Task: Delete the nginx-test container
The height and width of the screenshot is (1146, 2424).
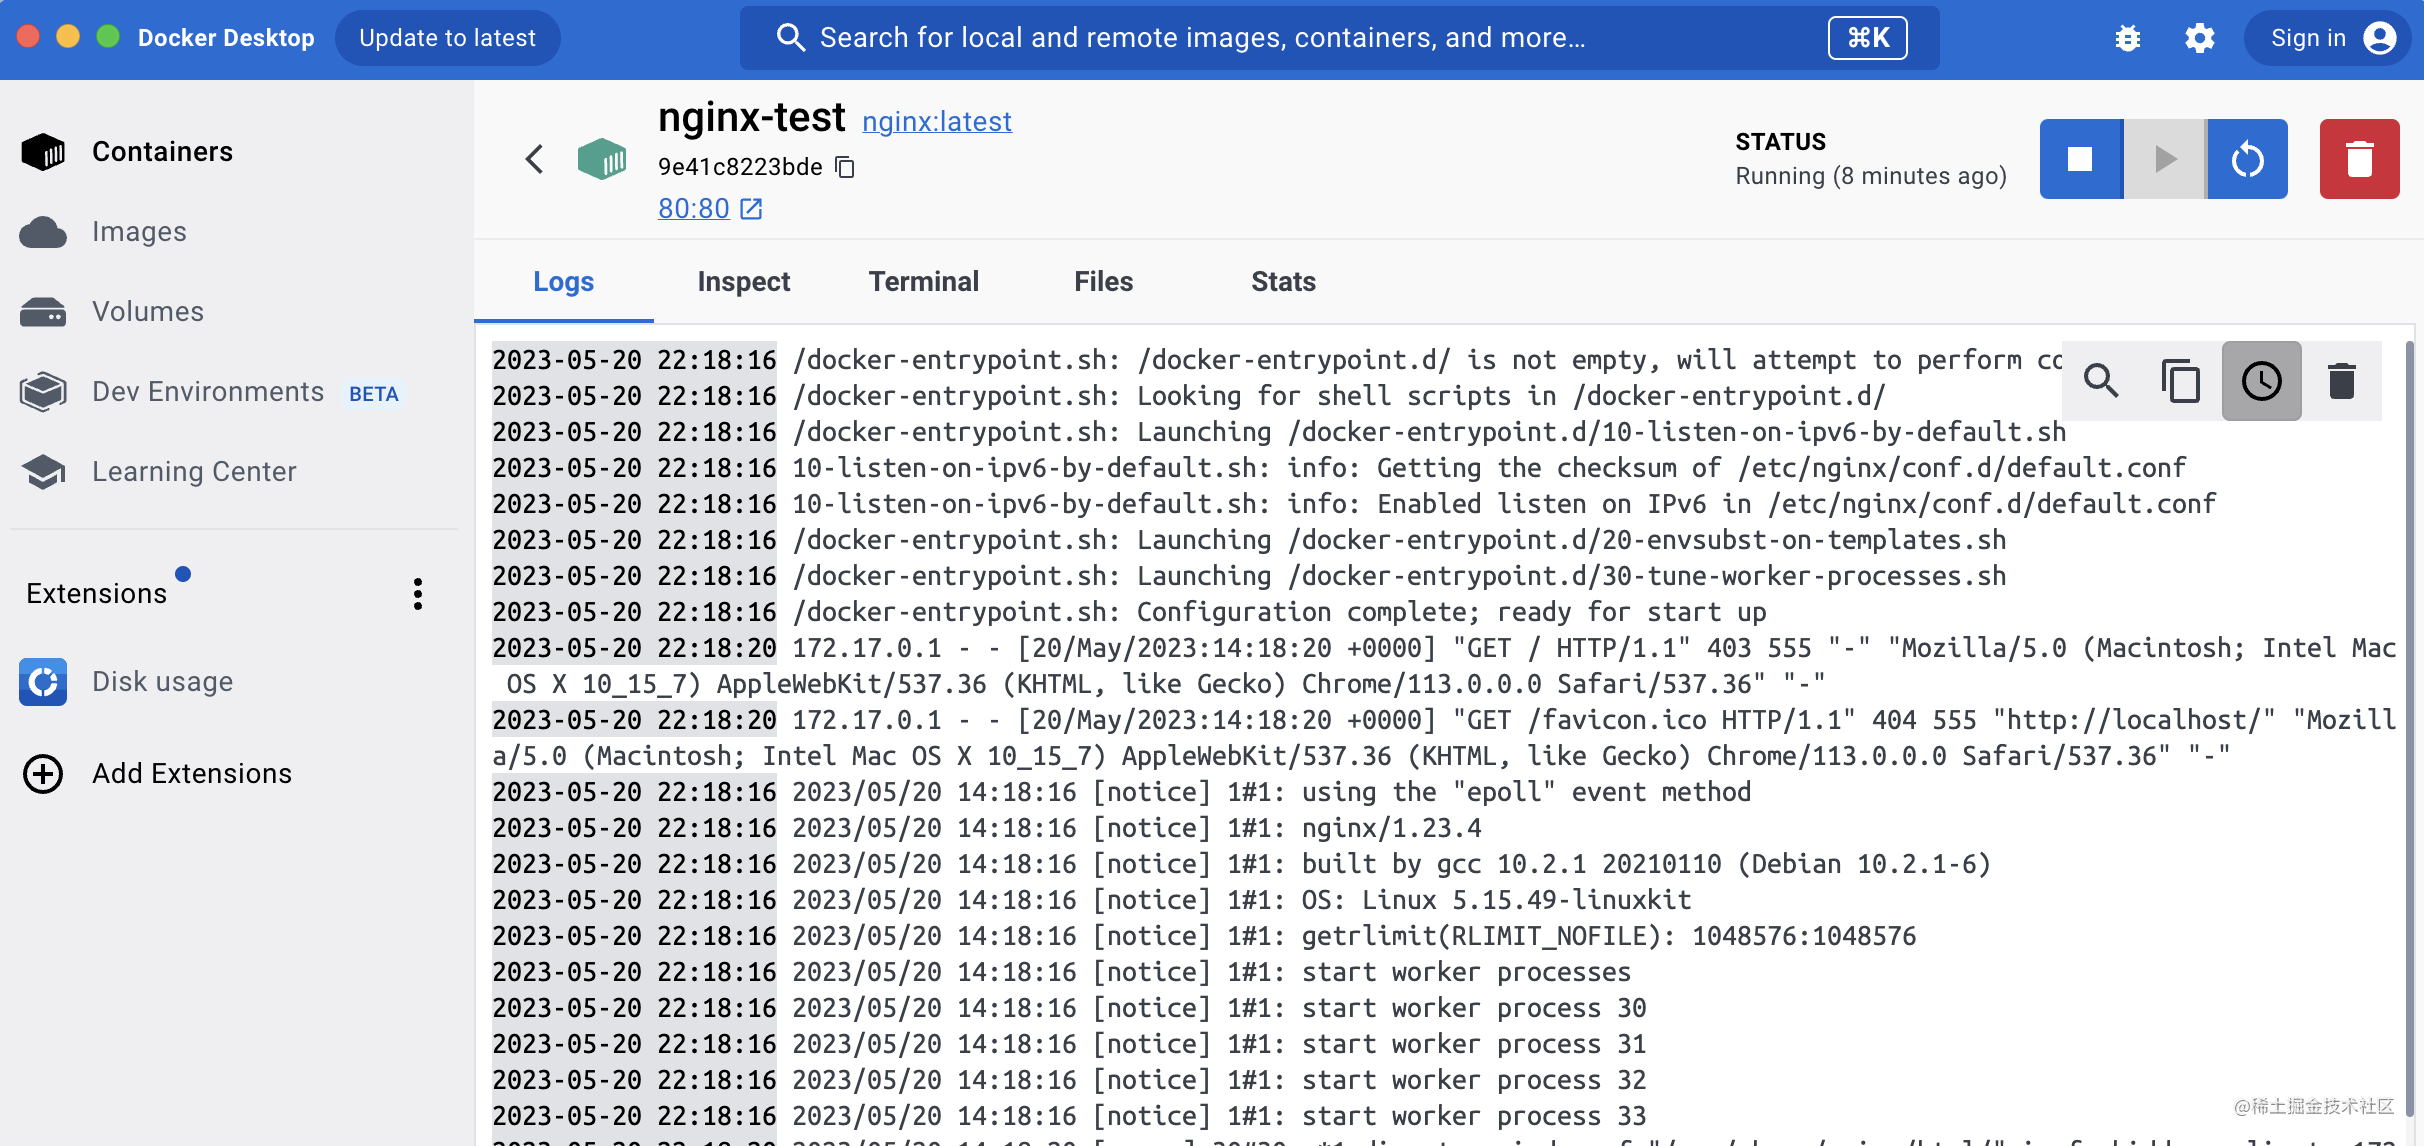Action: coord(2359,159)
